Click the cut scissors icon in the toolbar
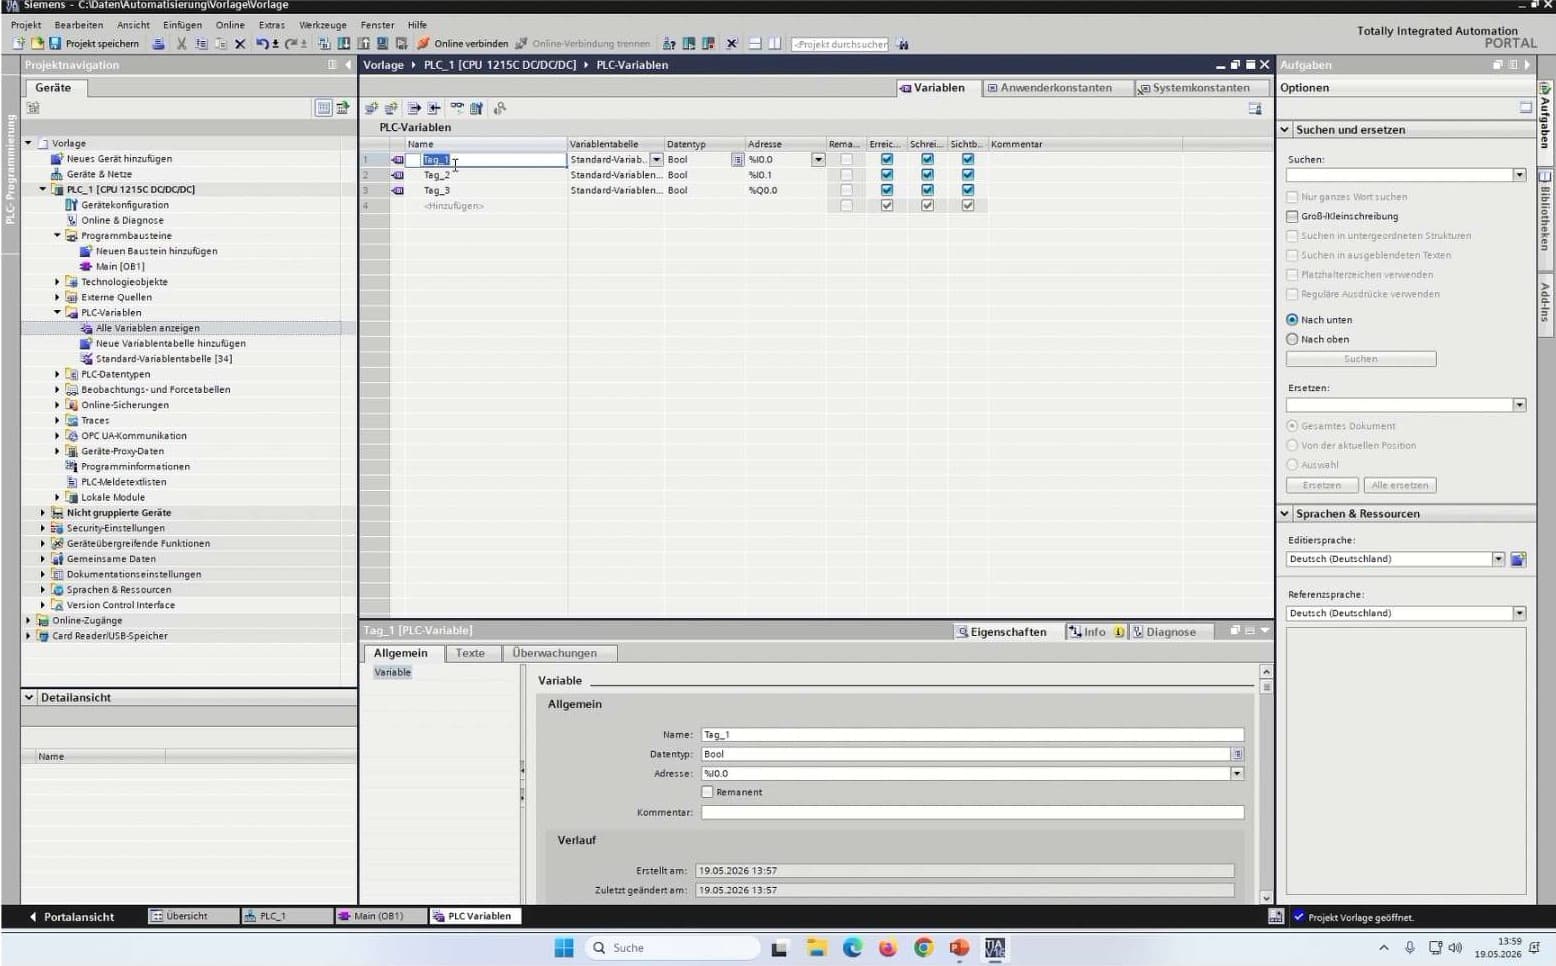Viewport: 1556px width, 966px height. click(181, 44)
